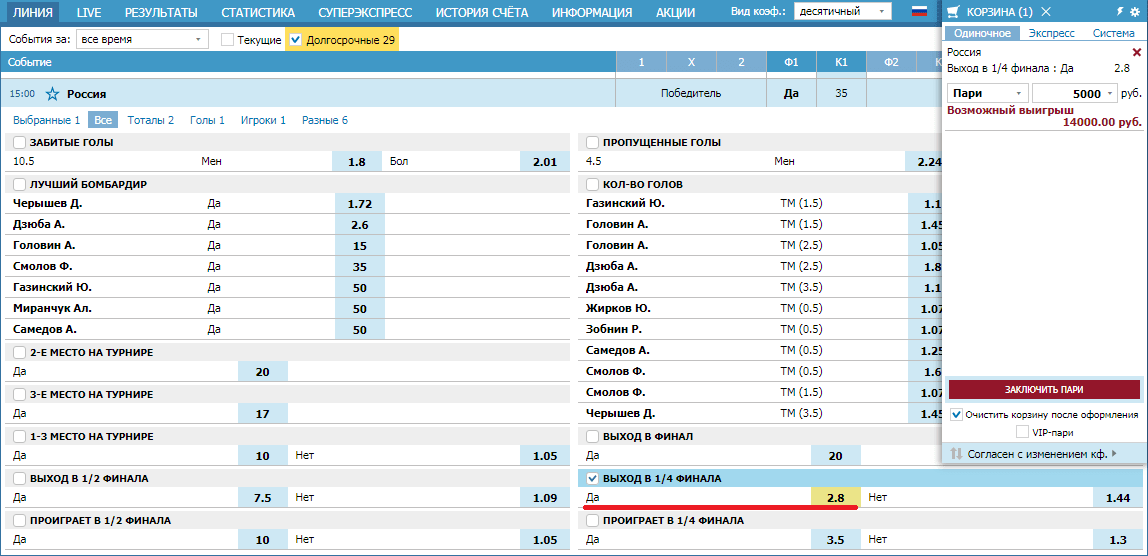Show the Игроки 1 filter

[x=264, y=120]
